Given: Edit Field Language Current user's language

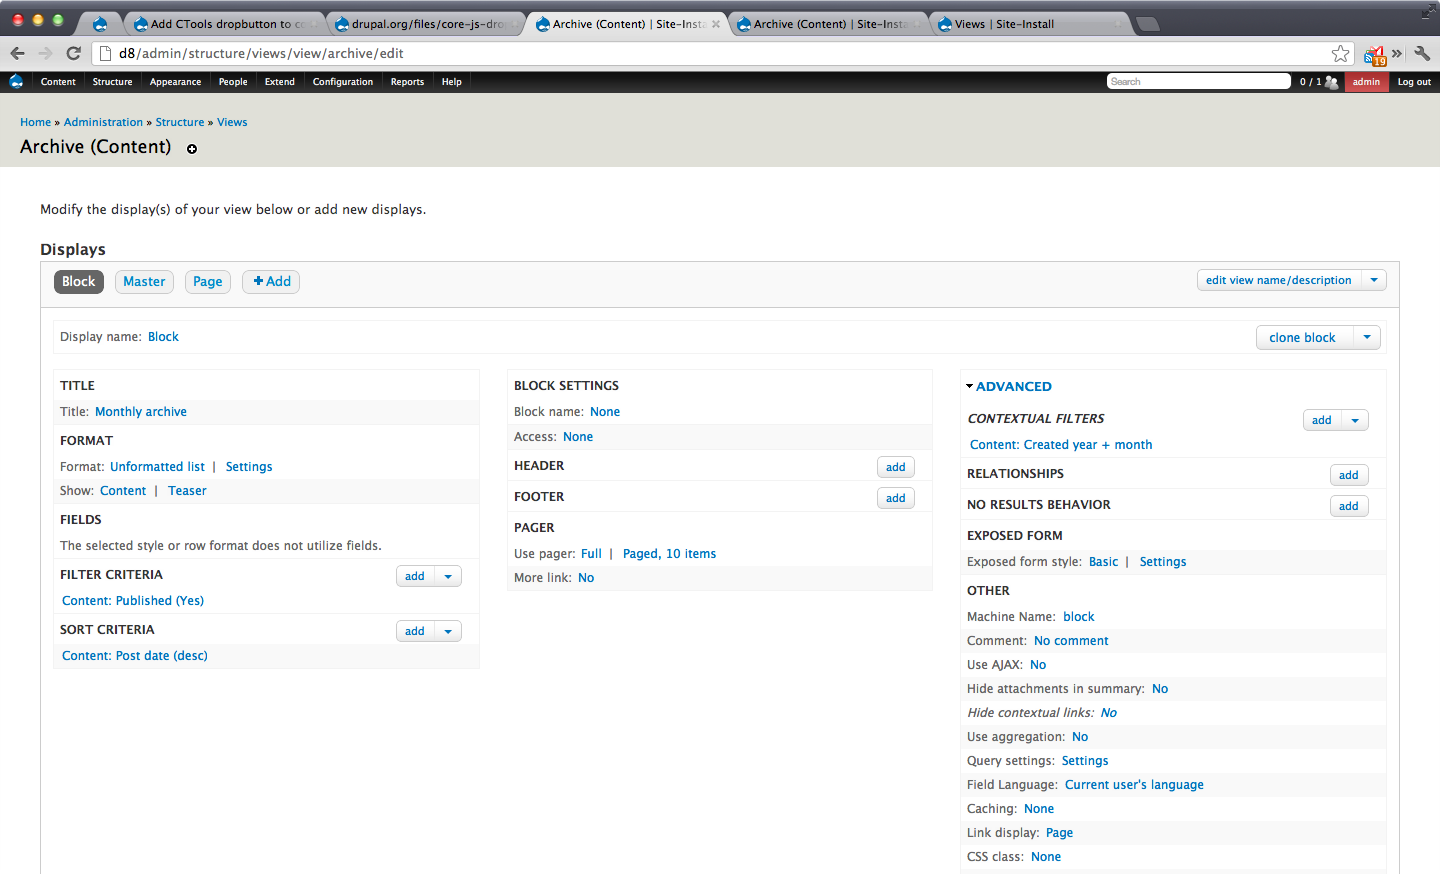Looking at the screenshot, I should click(x=1134, y=785).
